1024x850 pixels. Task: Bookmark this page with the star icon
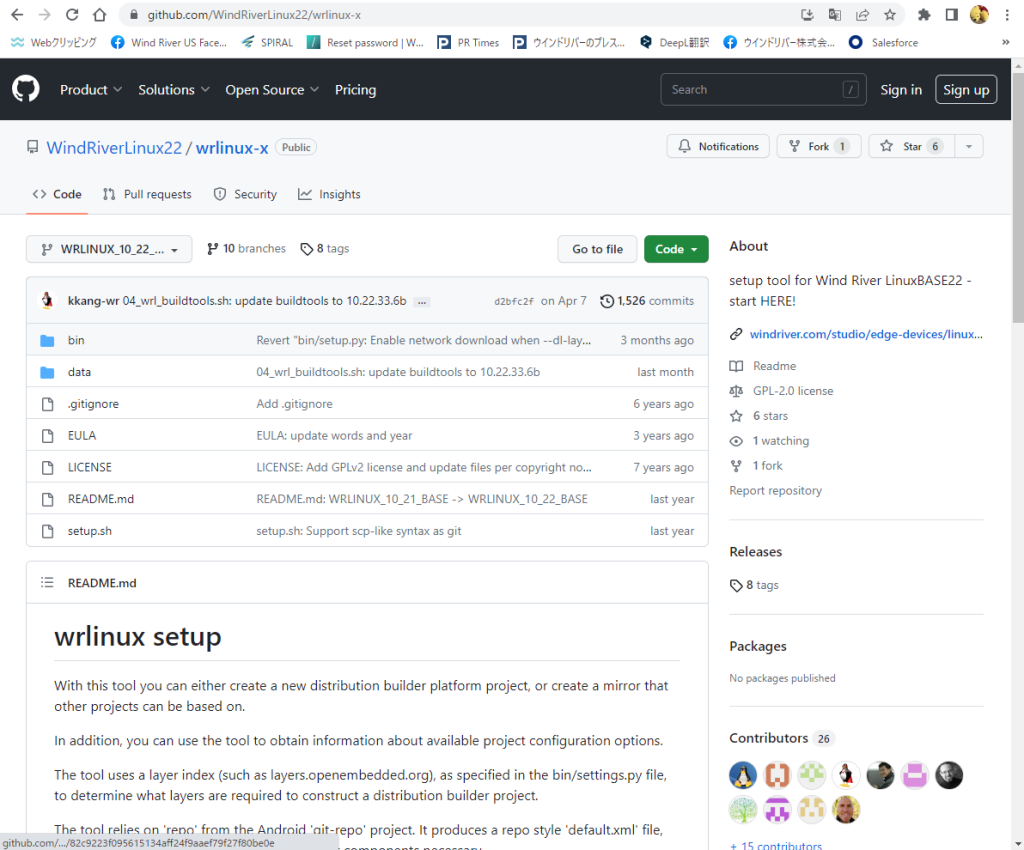889,15
